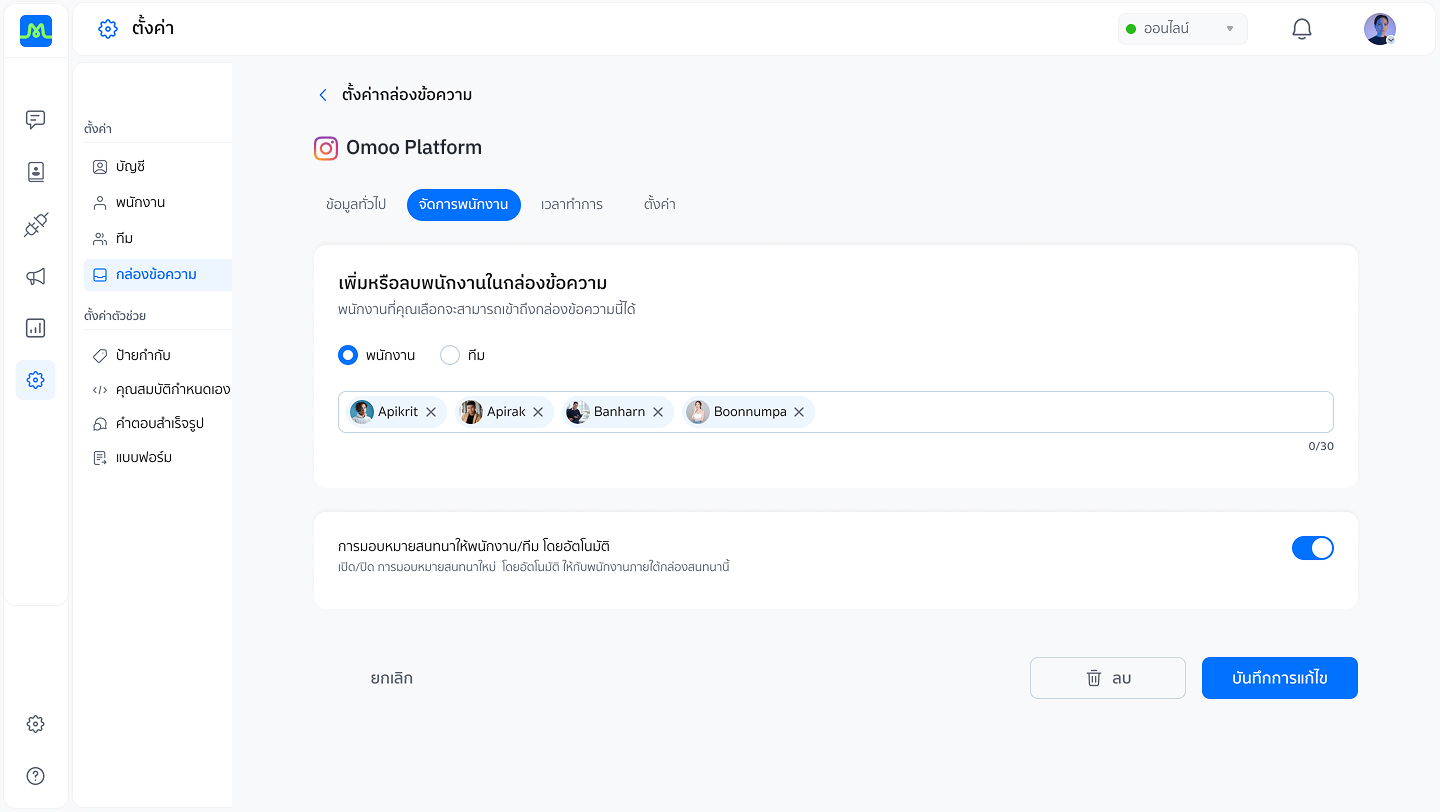The image size is (1440, 812).
Task: Open the user profile avatar menu
Action: click(1380, 29)
